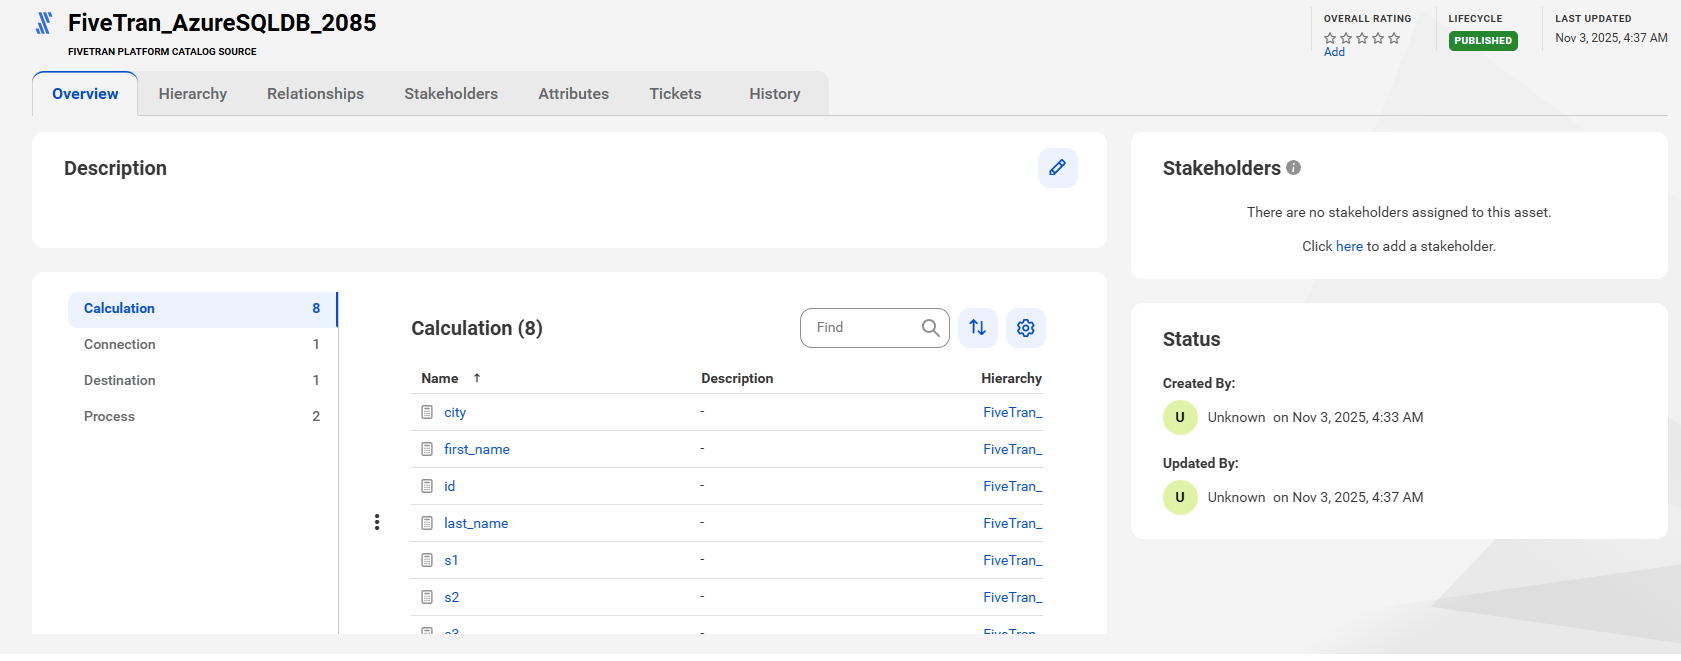Open the Relationships tab
The height and width of the screenshot is (661, 1681).
click(x=315, y=94)
